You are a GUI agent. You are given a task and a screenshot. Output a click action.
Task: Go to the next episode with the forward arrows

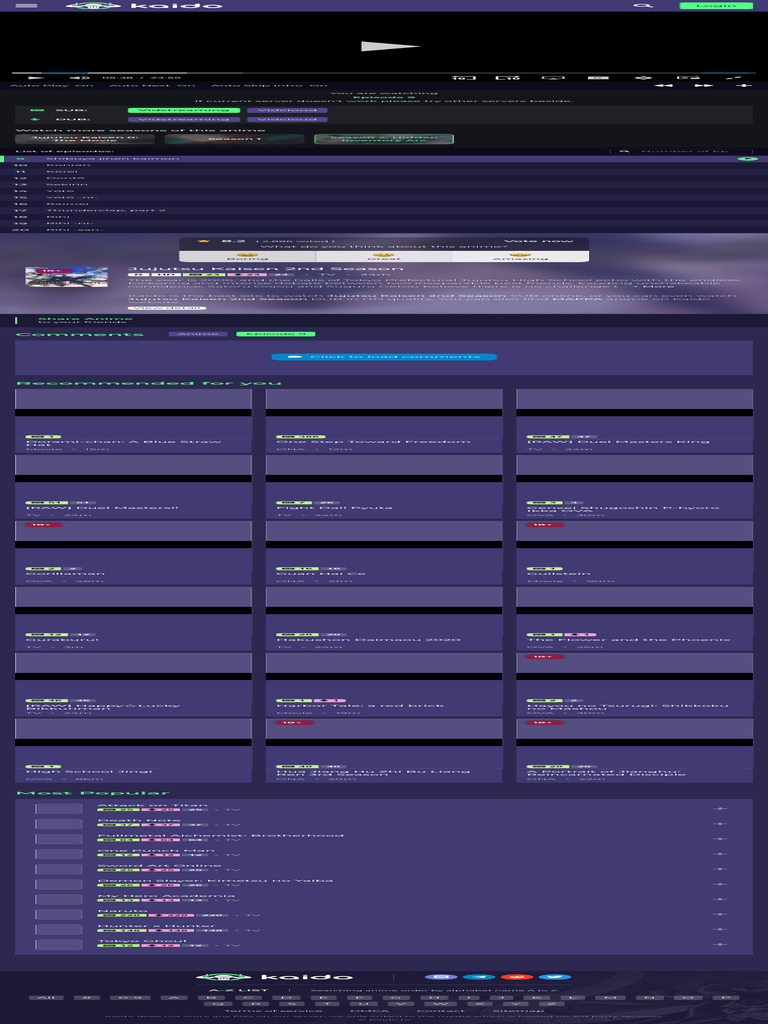tap(704, 86)
